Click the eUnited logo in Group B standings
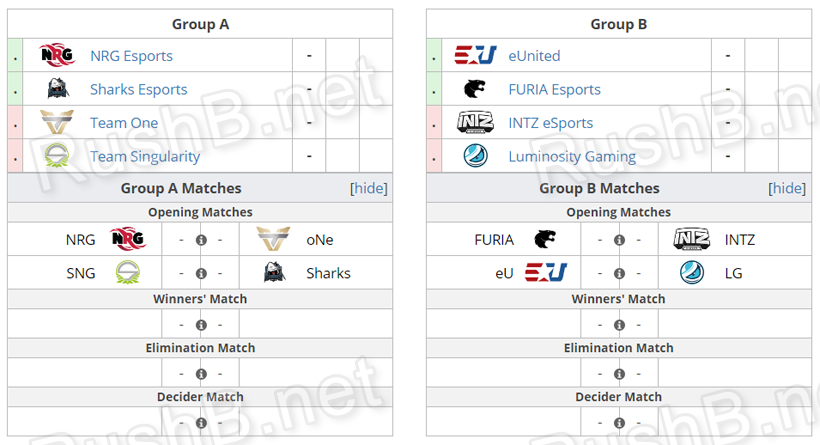Image resolution: width=820 pixels, height=445 pixels. (475, 56)
